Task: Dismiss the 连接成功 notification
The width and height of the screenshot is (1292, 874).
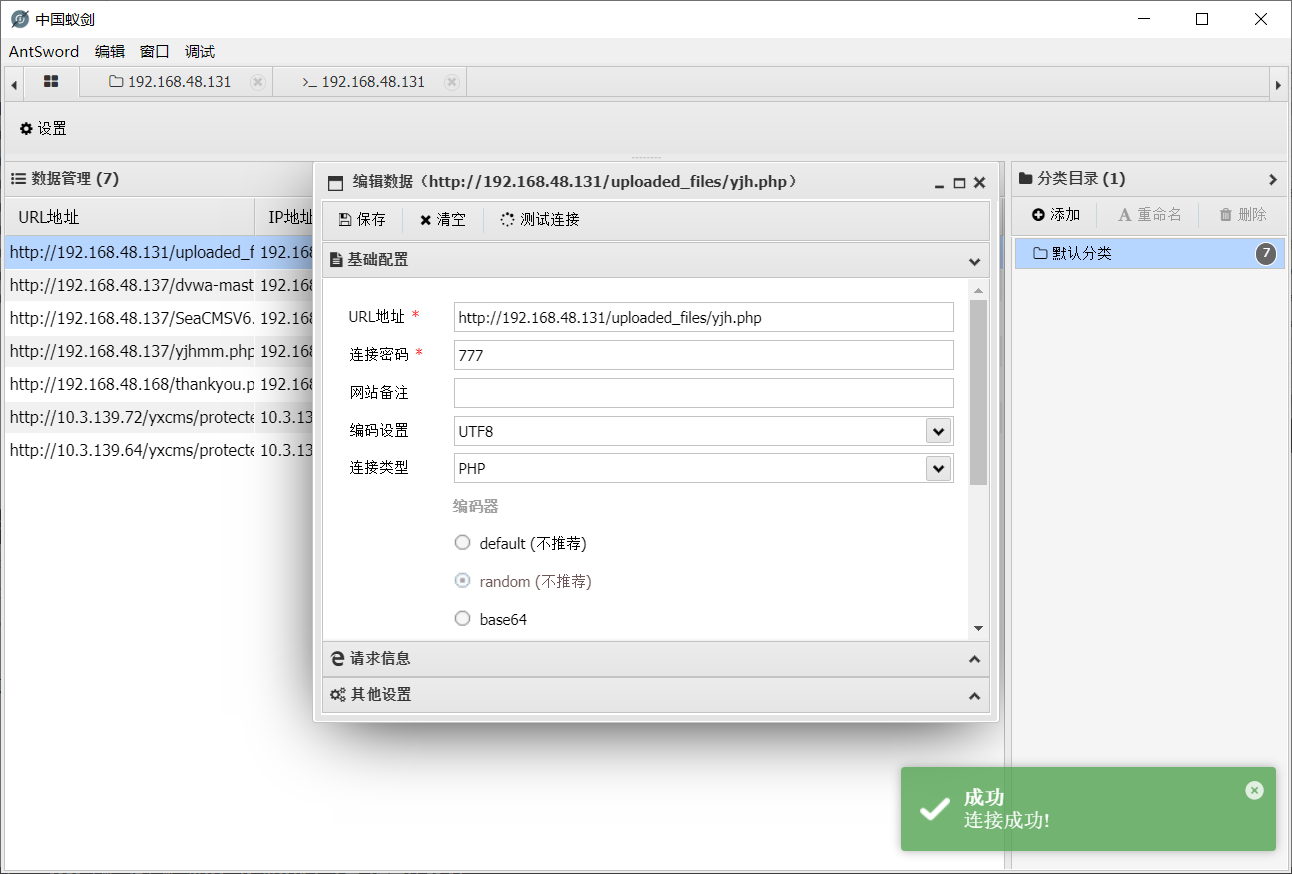Action: (1254, 790)
